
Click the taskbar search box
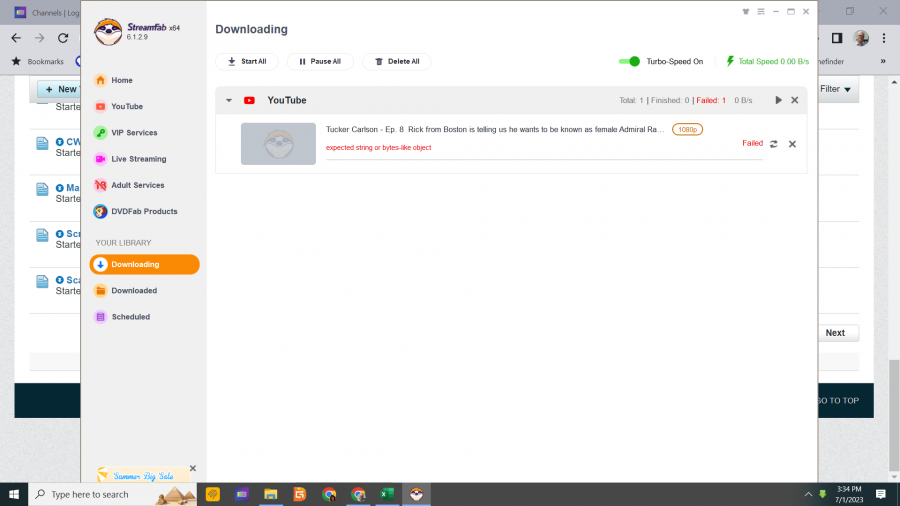click(x=112, y=494)
